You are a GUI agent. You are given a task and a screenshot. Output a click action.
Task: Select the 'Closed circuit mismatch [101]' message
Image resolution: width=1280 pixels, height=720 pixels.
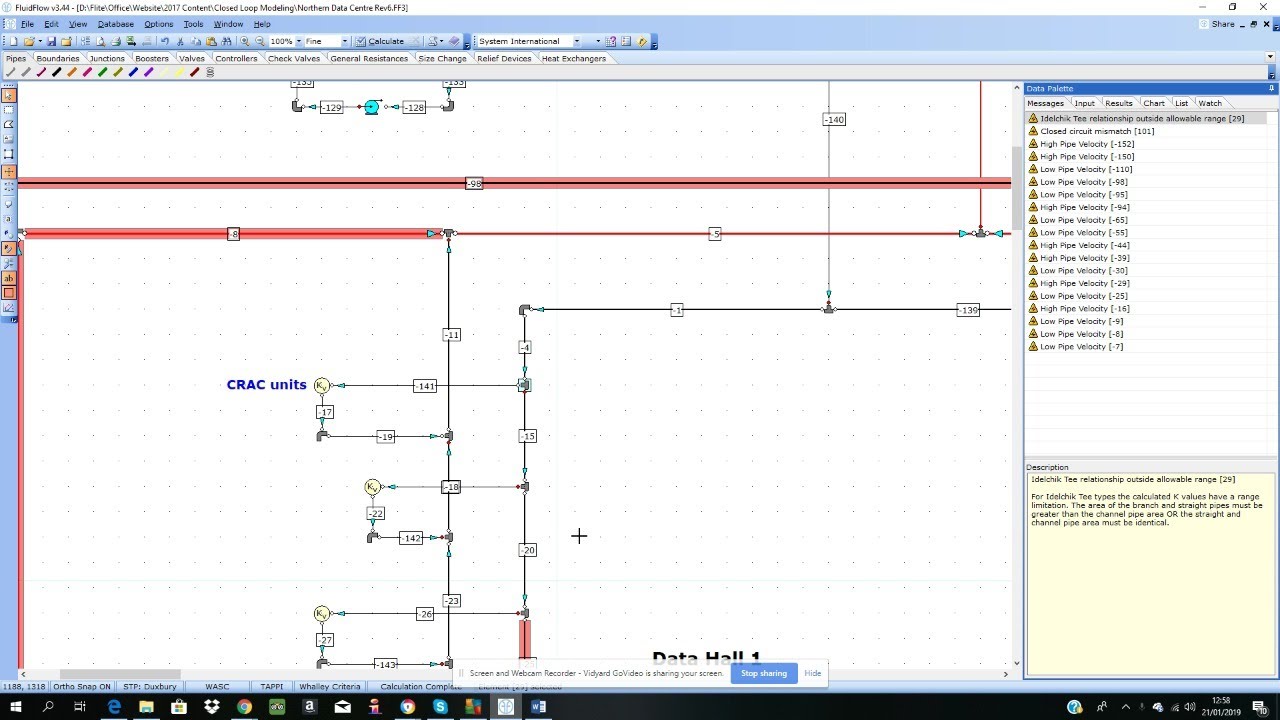coord(1097,131)
